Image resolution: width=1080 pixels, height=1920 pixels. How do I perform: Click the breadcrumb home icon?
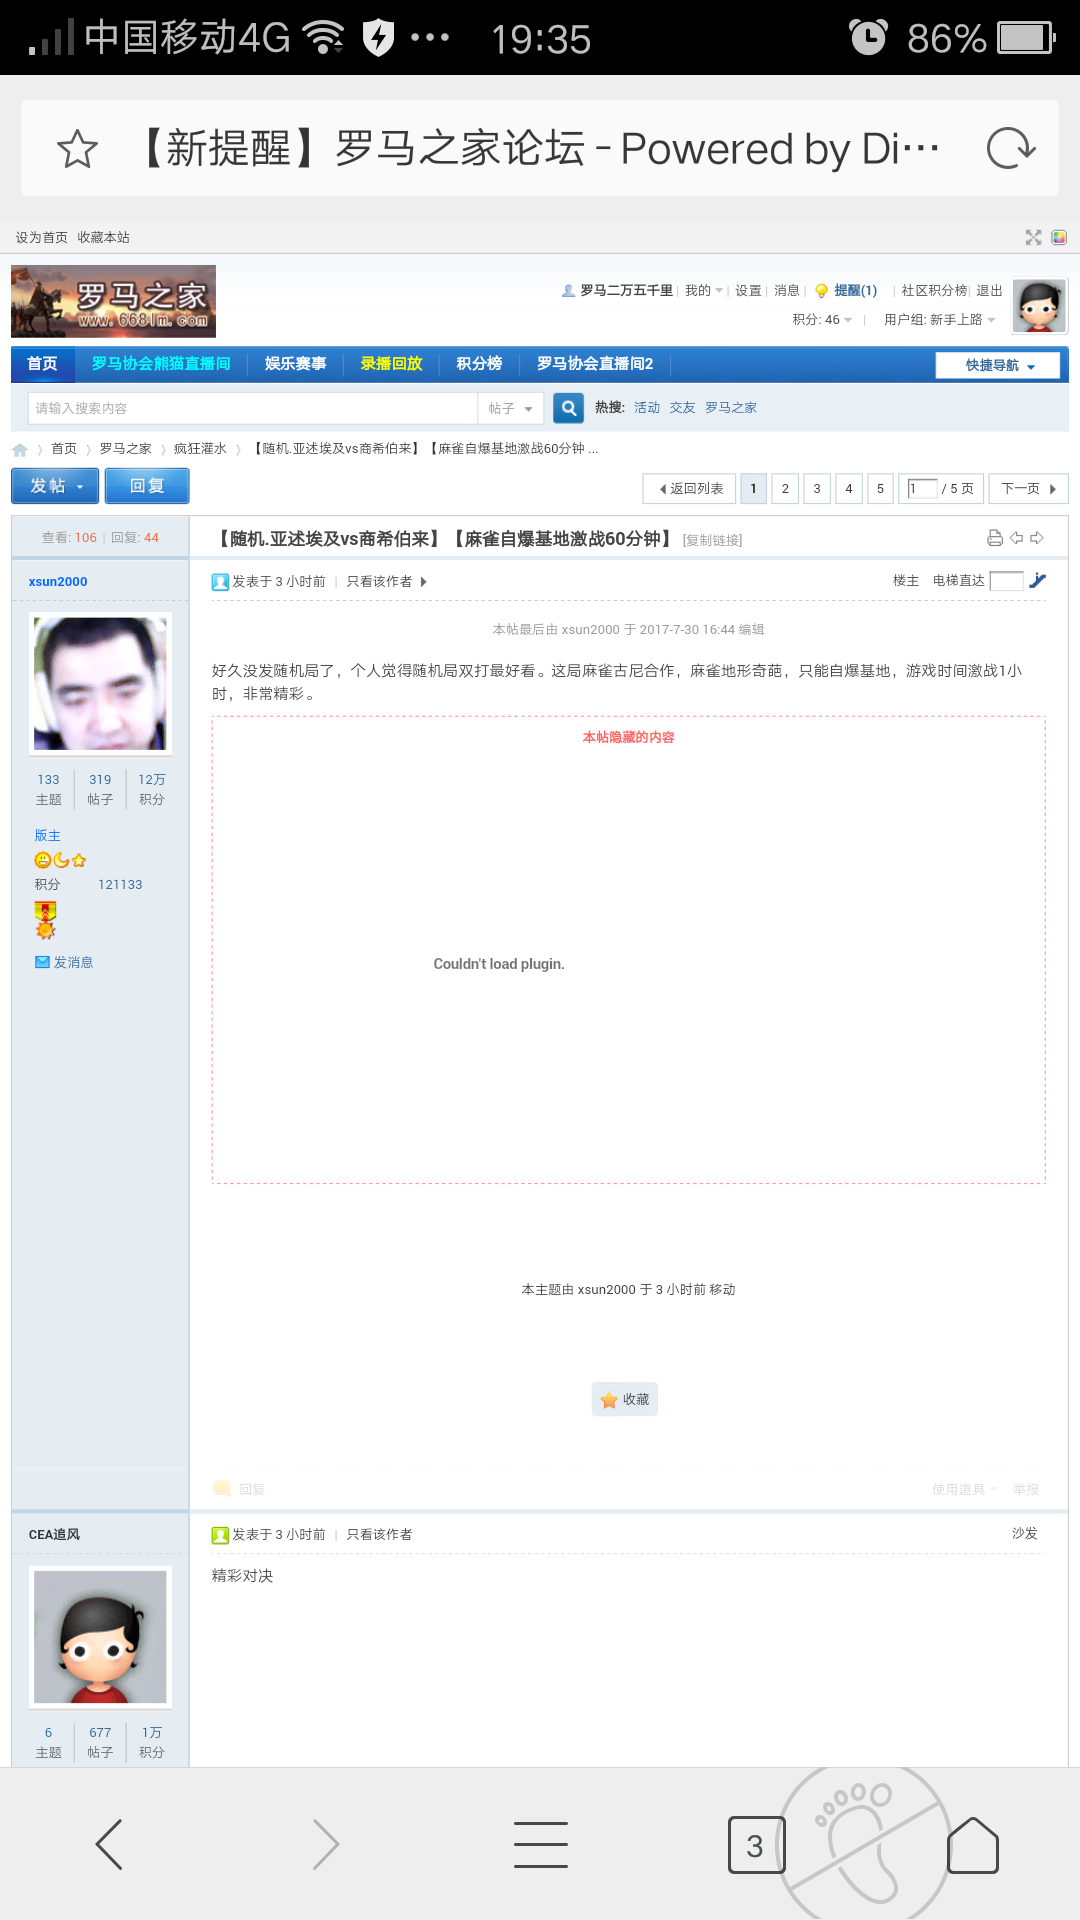(20, 449)
